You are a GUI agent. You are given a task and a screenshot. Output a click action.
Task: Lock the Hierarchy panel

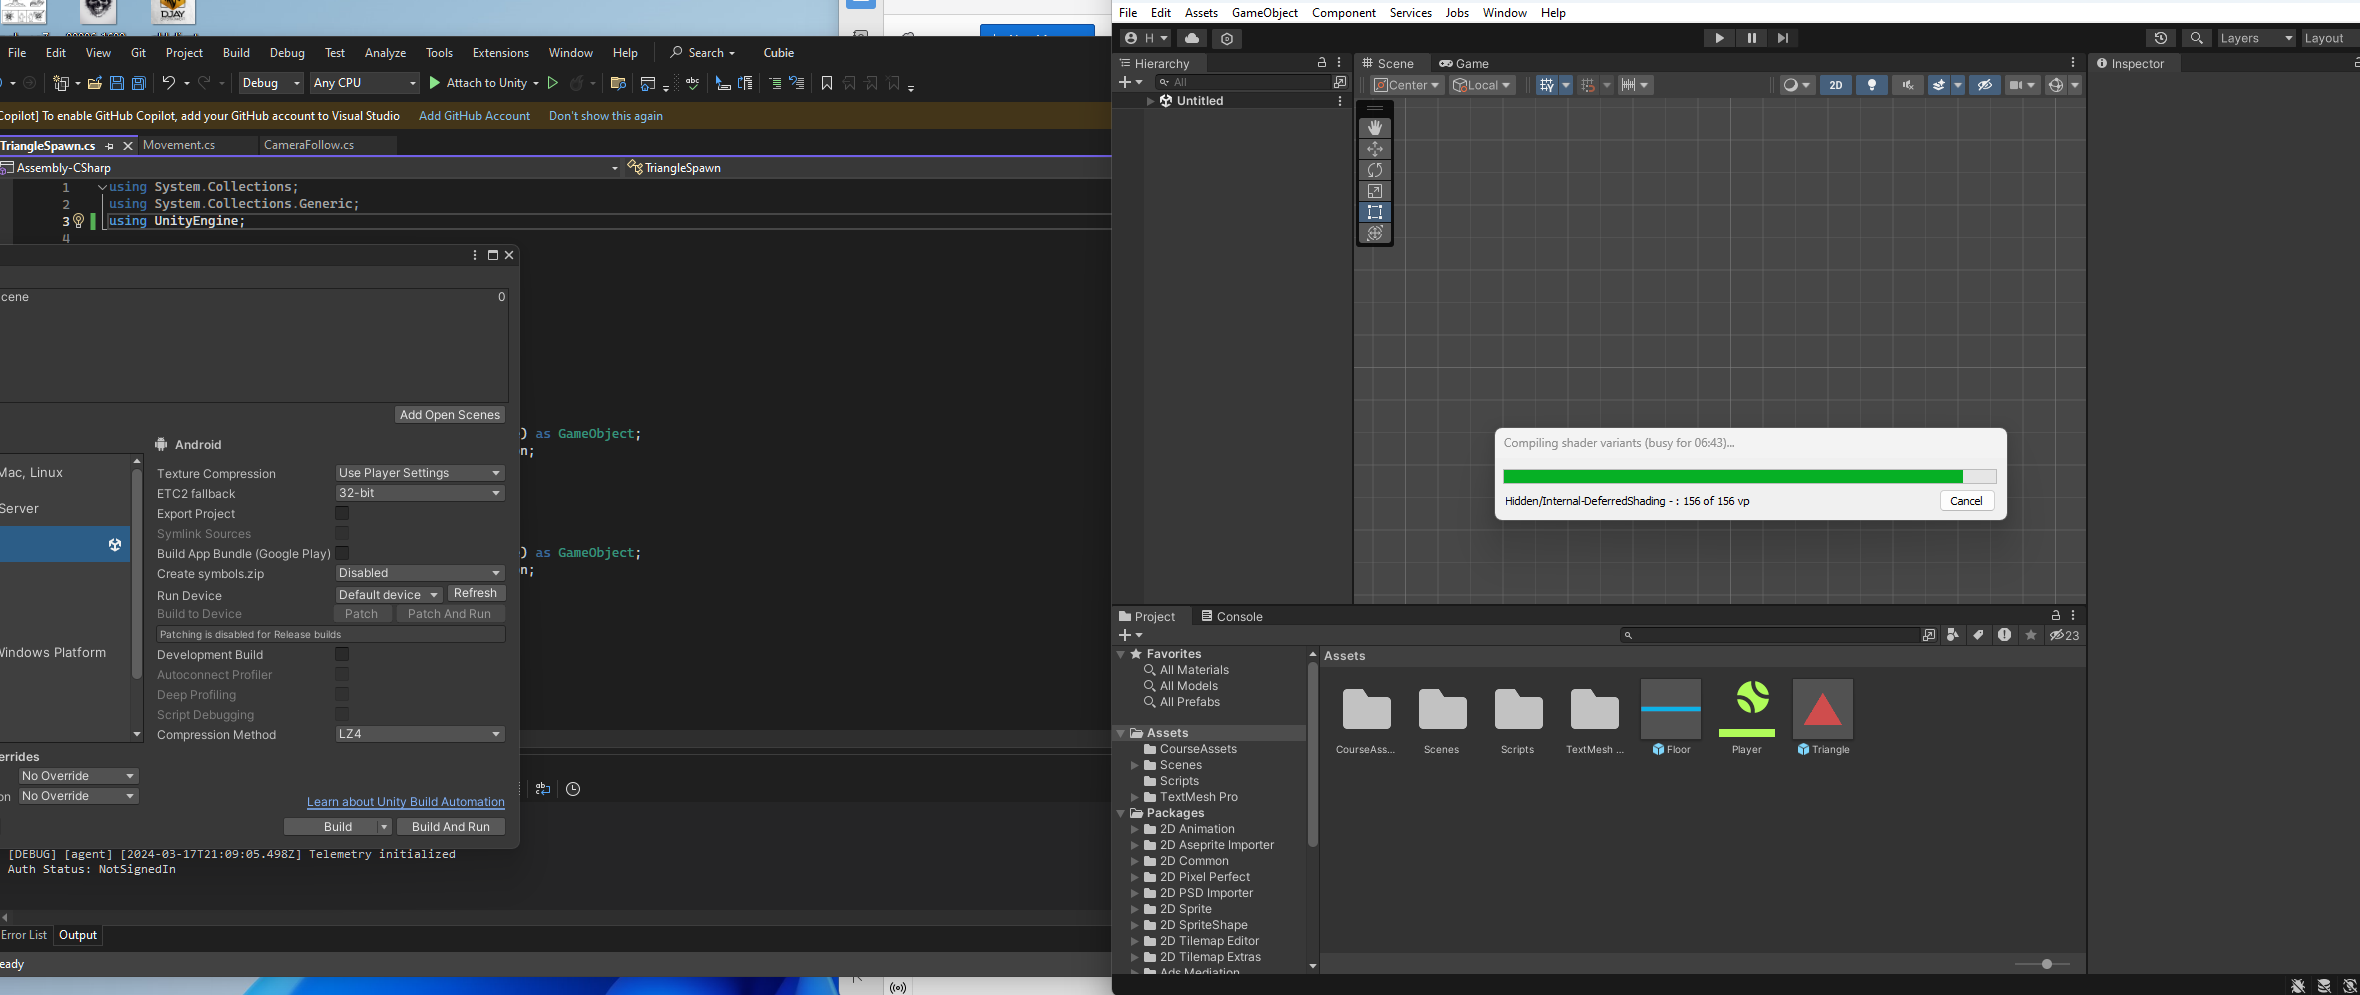tap(1322, 63)
